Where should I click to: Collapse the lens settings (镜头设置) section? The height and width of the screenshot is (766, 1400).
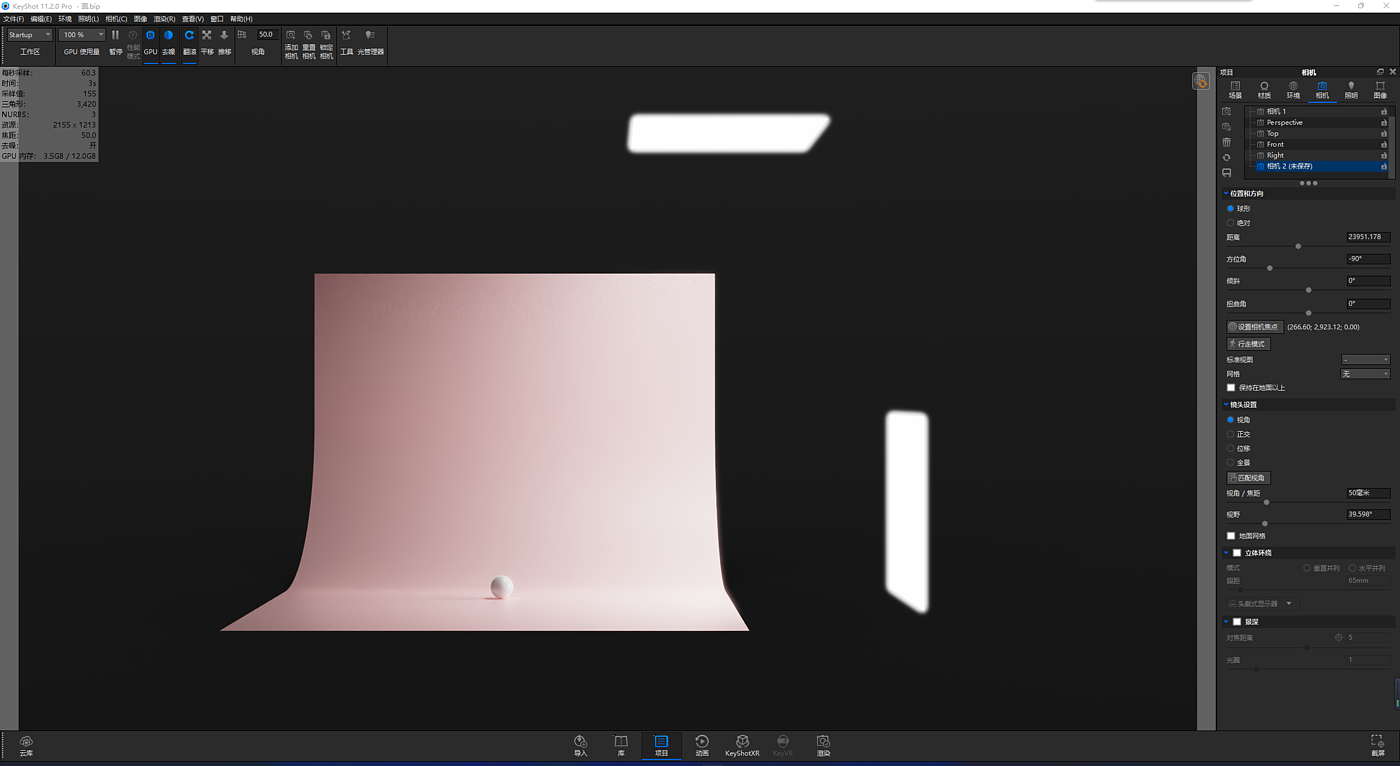pos(1227,405)
